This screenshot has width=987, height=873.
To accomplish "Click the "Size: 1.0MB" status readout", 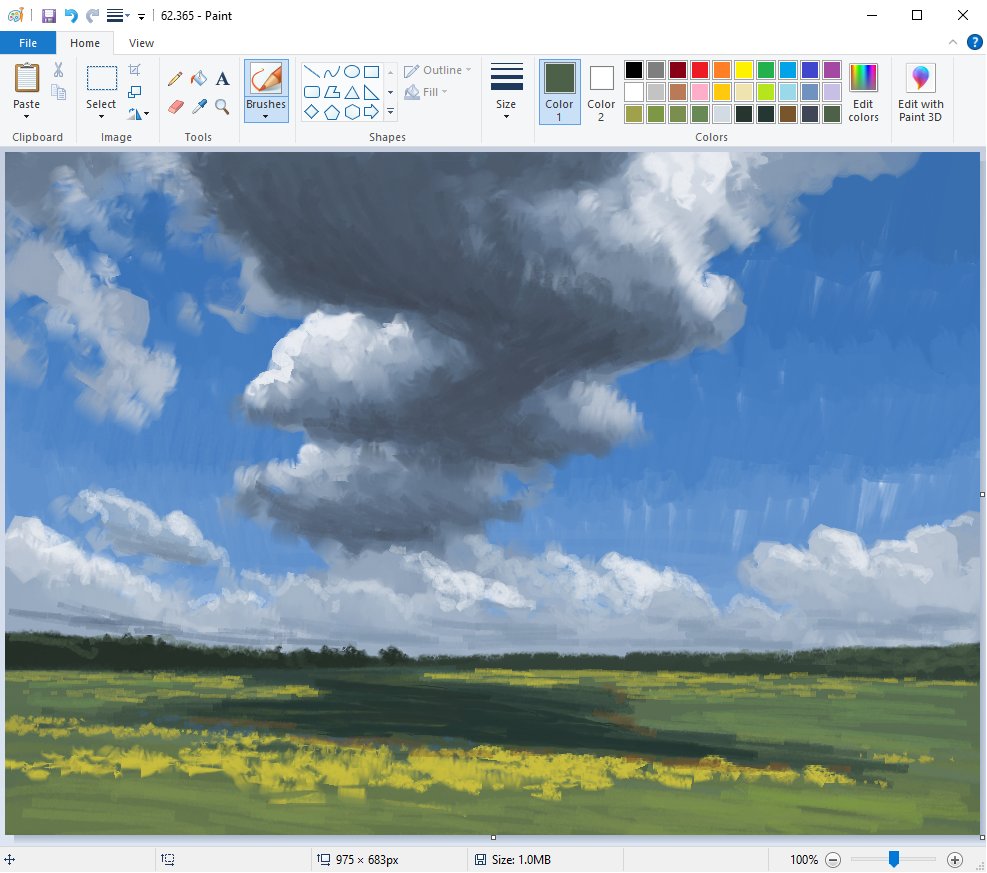I will [521, 860].
